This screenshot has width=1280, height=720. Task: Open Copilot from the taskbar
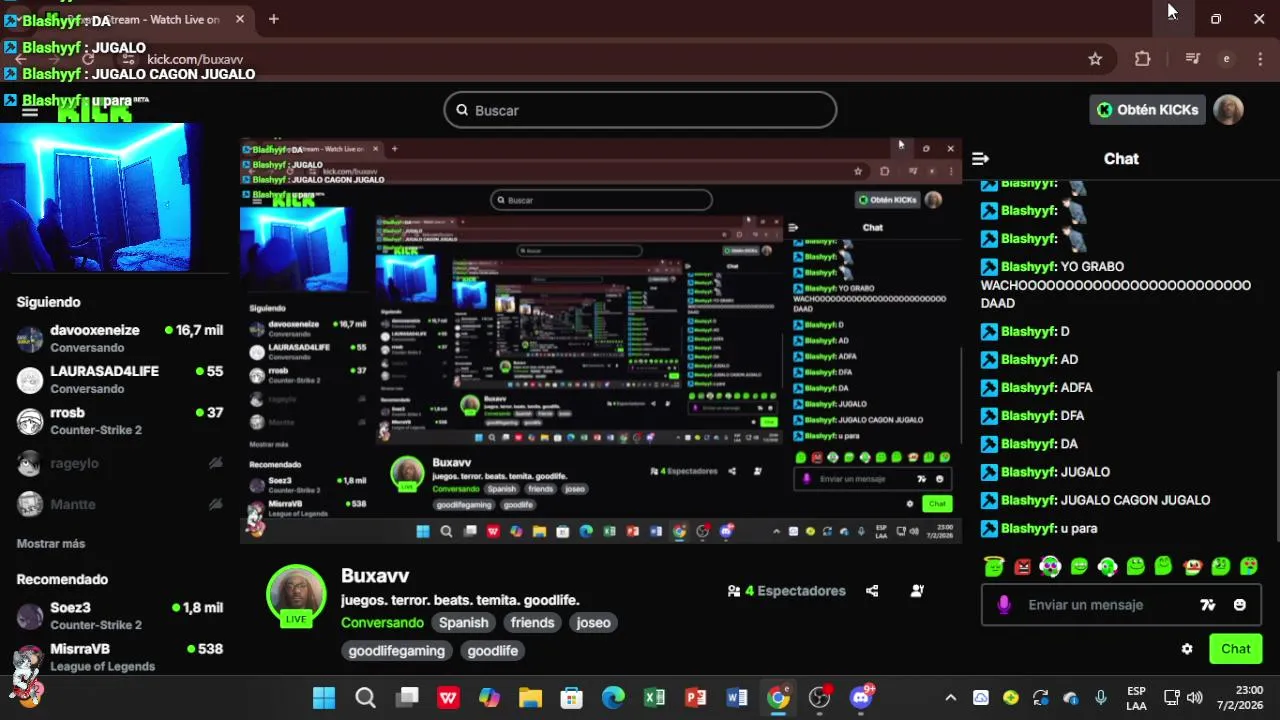coord(489,698)
